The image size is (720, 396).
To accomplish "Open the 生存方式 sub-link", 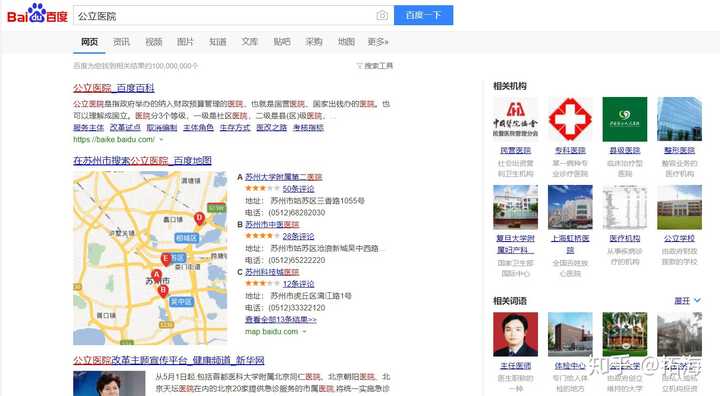I will point(235,127).
